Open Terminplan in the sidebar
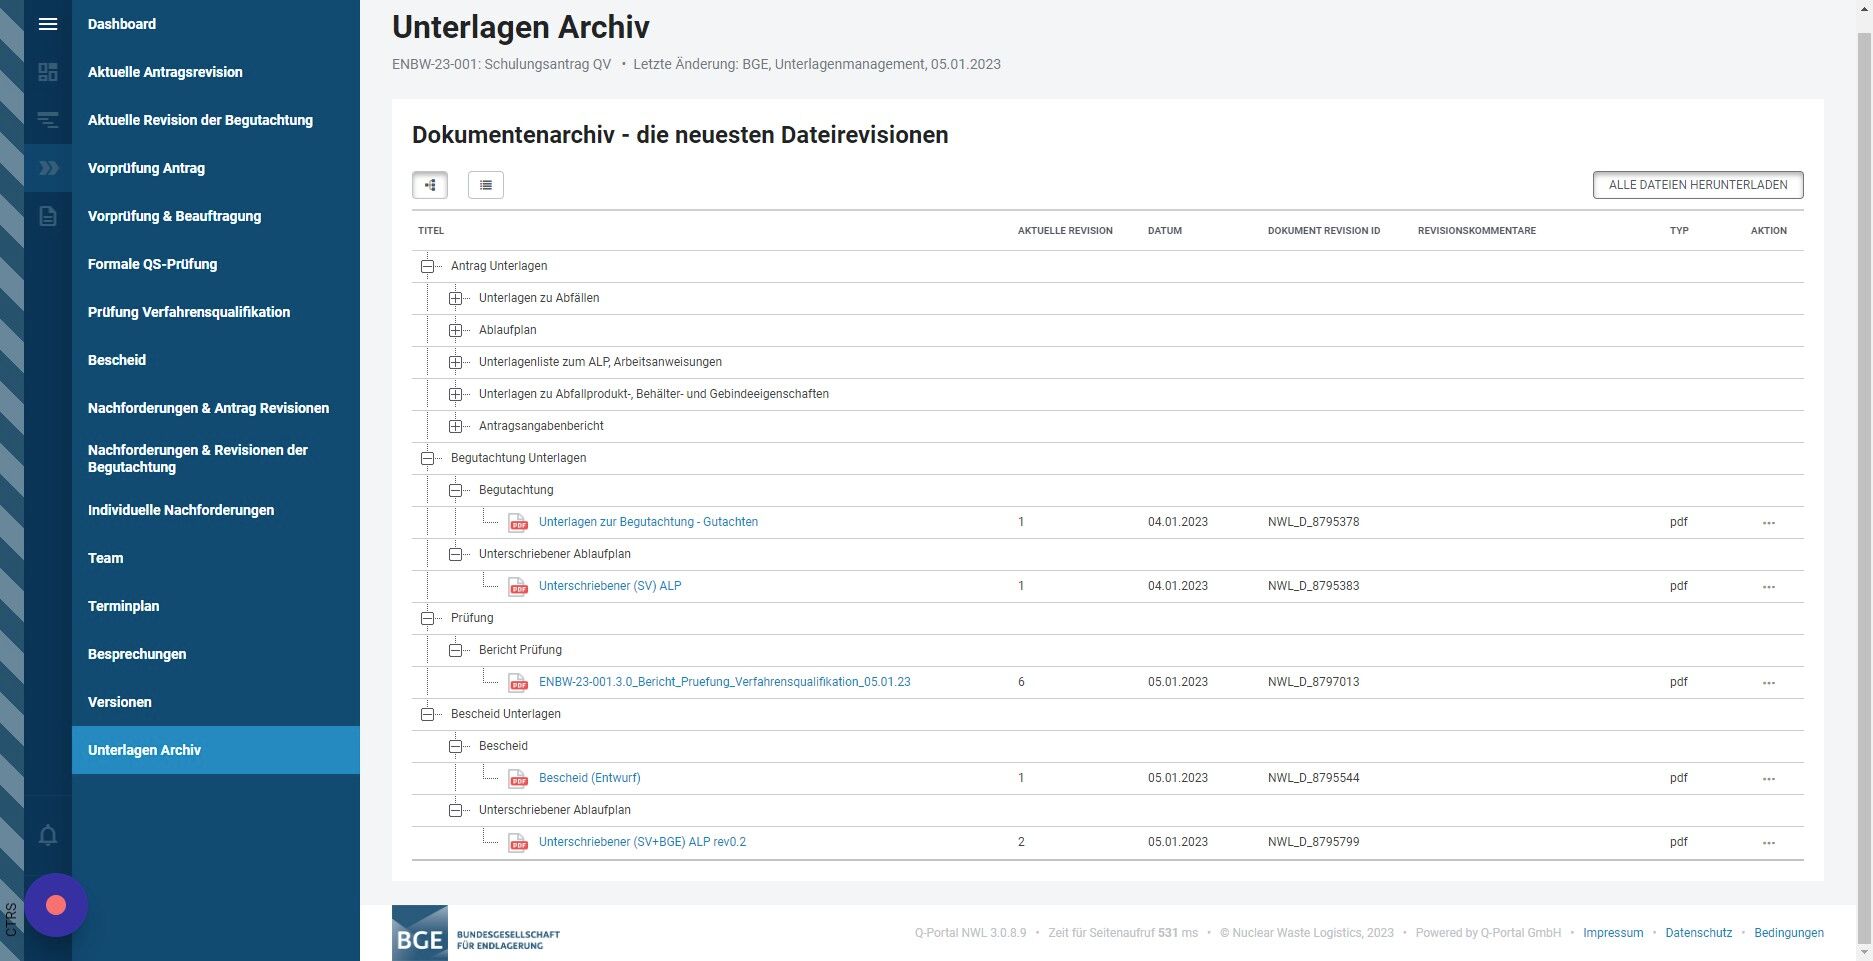The width and height of the screenshot is (1873, 961). 123,606
